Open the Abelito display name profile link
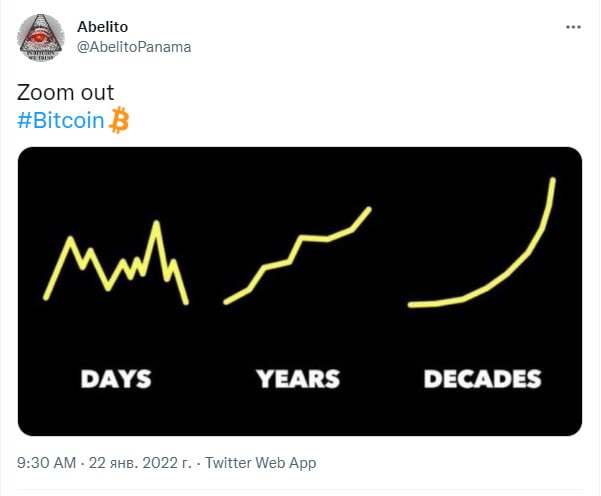601x496 pixels. (102, 26)
